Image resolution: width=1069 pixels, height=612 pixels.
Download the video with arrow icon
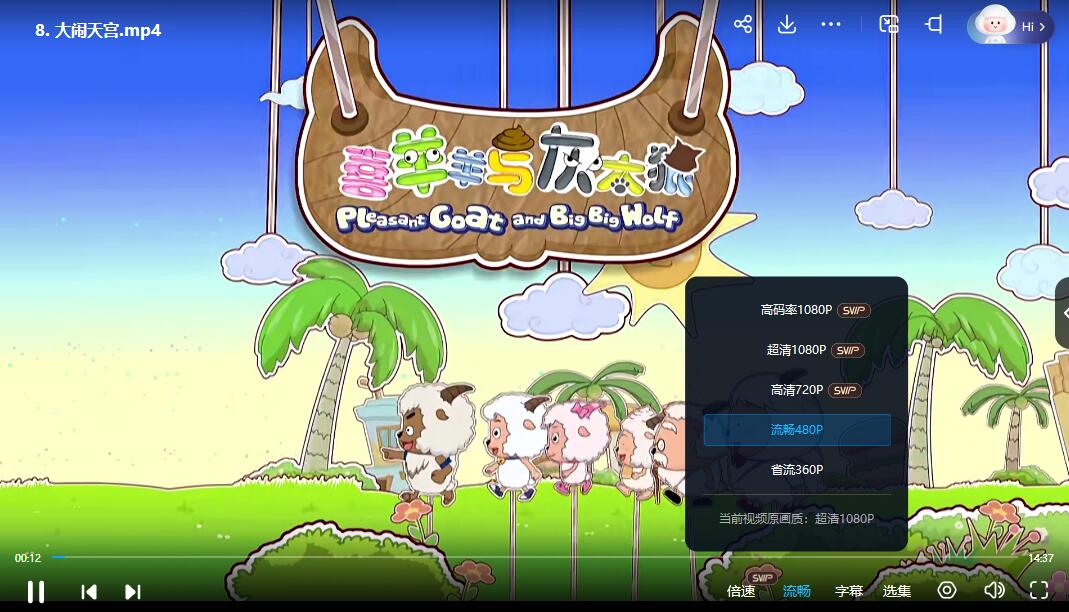coord(787,25)
